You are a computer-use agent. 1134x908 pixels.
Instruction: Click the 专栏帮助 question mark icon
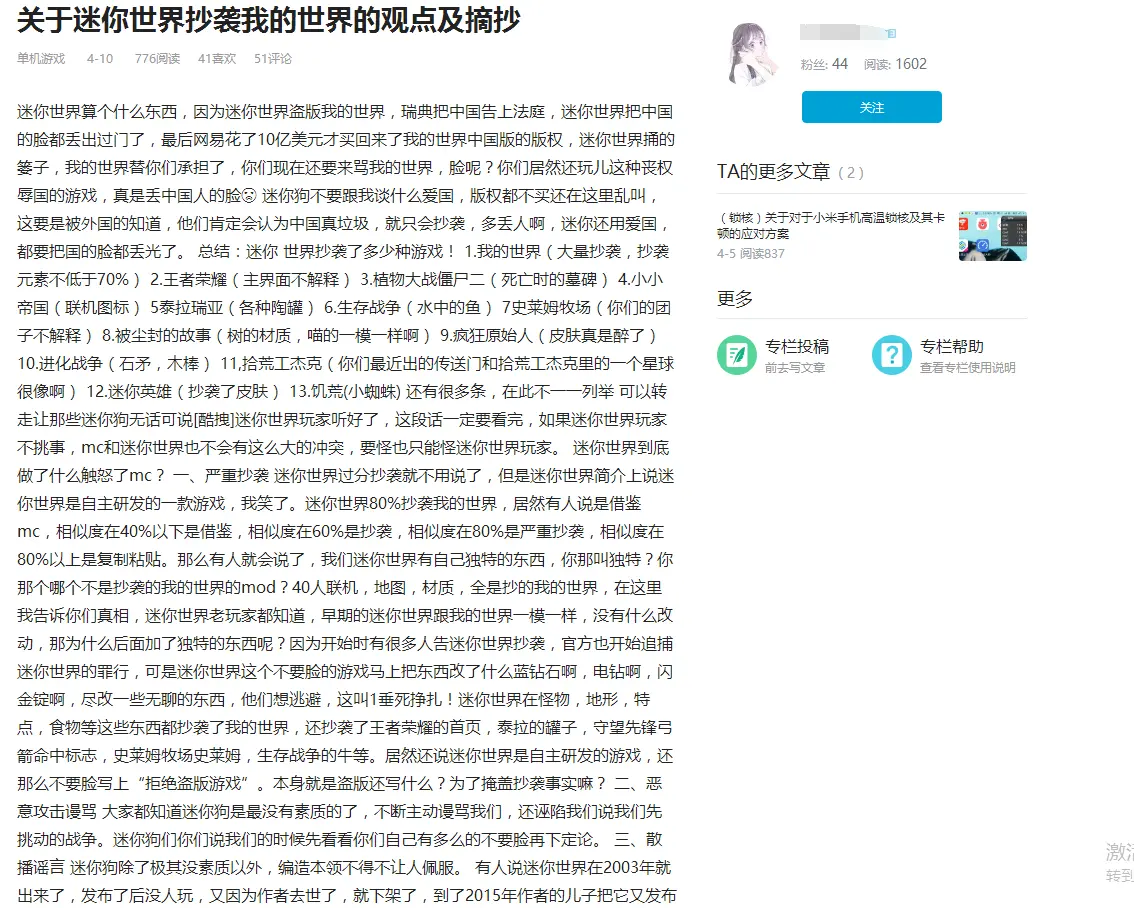pyautogui.click(x=891, y=355)
